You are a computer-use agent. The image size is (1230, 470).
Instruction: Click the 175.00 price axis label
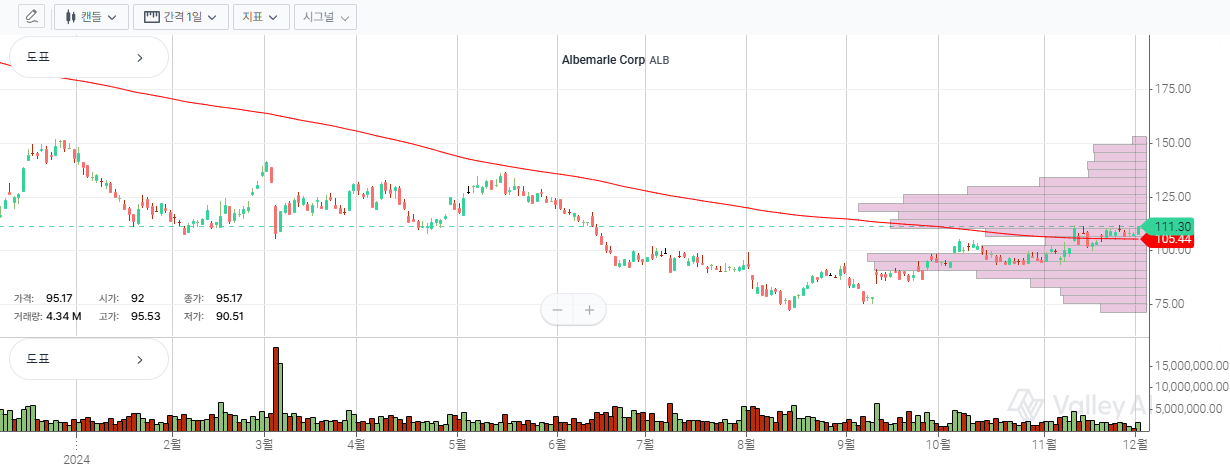[x=1172, y=89]
